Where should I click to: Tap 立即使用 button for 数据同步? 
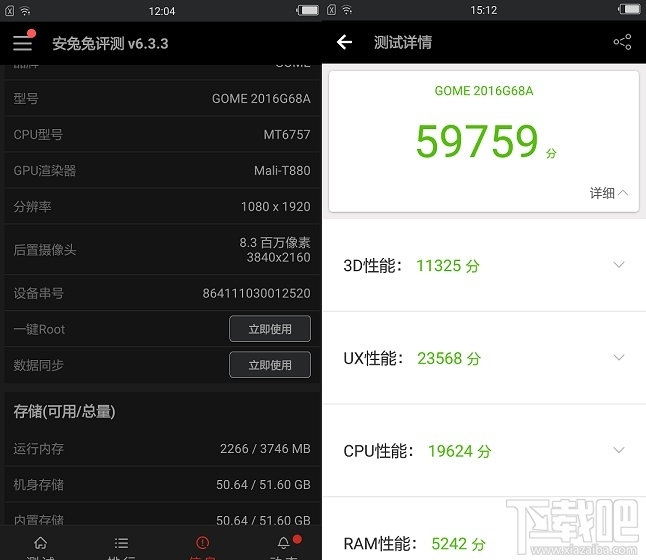point(270,365)
